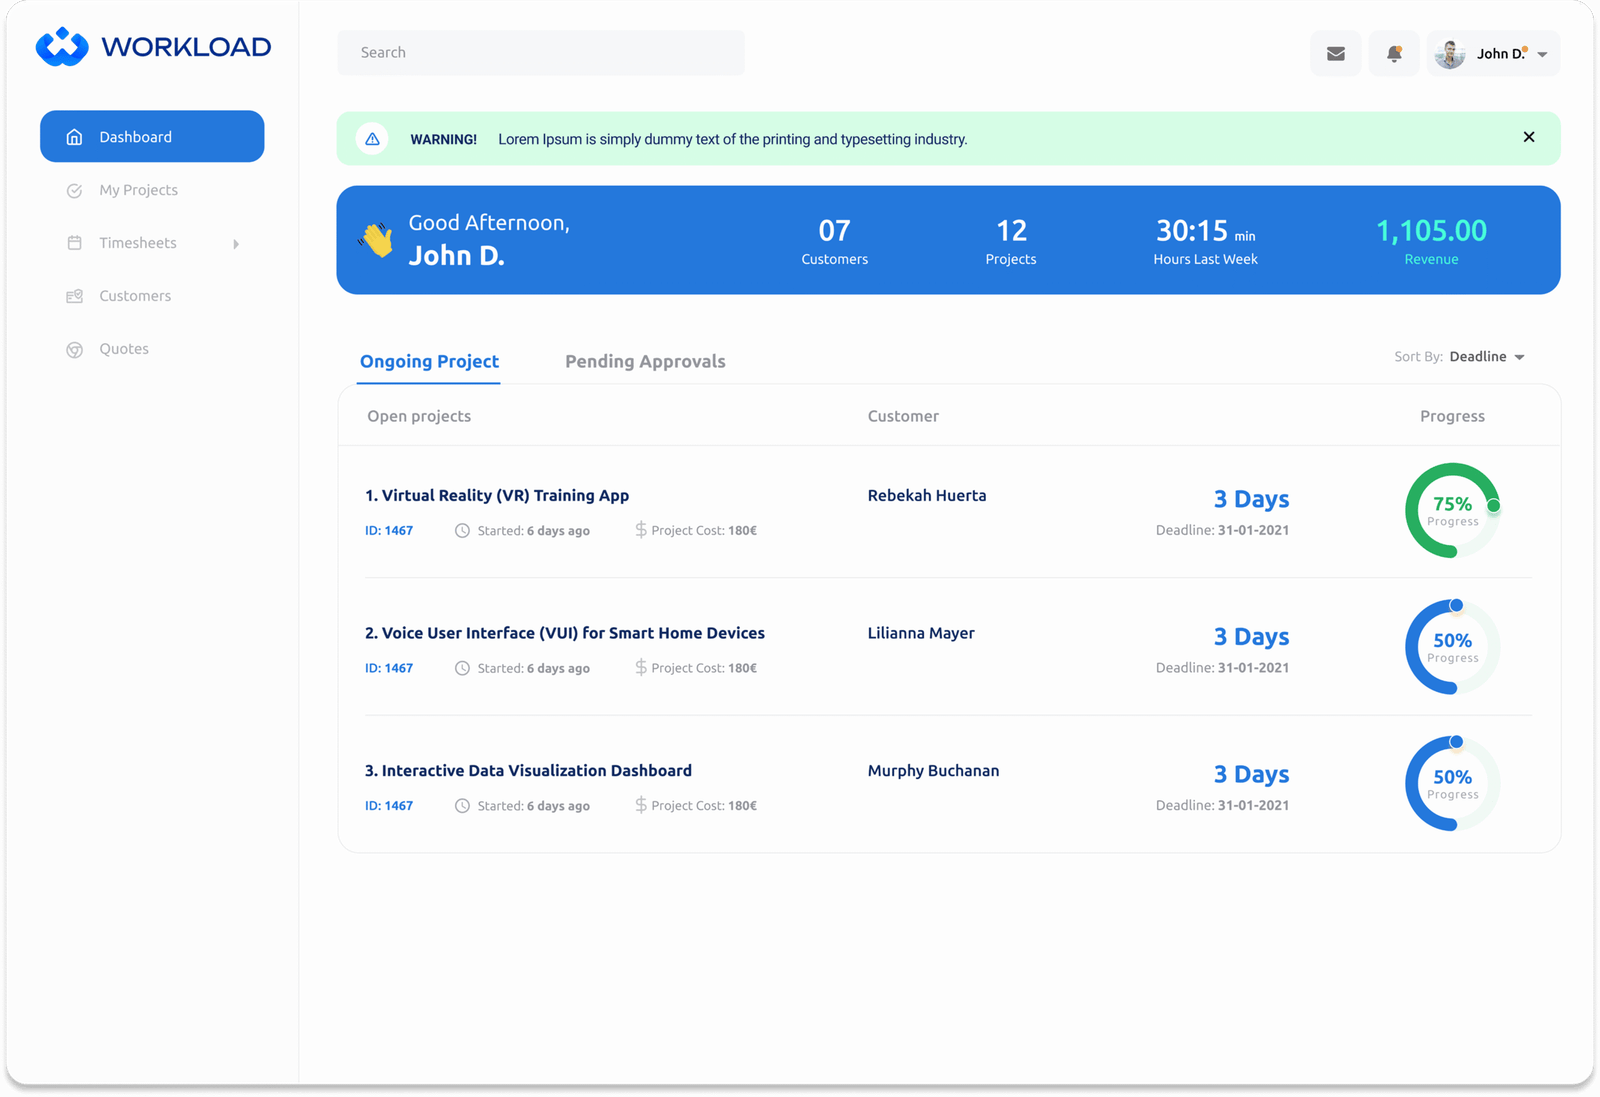The height and width of the screenshot is (1097, 1600).
Task: Open Interactive Data Visualization Dashboard project
Action: (x=528, y=771)
